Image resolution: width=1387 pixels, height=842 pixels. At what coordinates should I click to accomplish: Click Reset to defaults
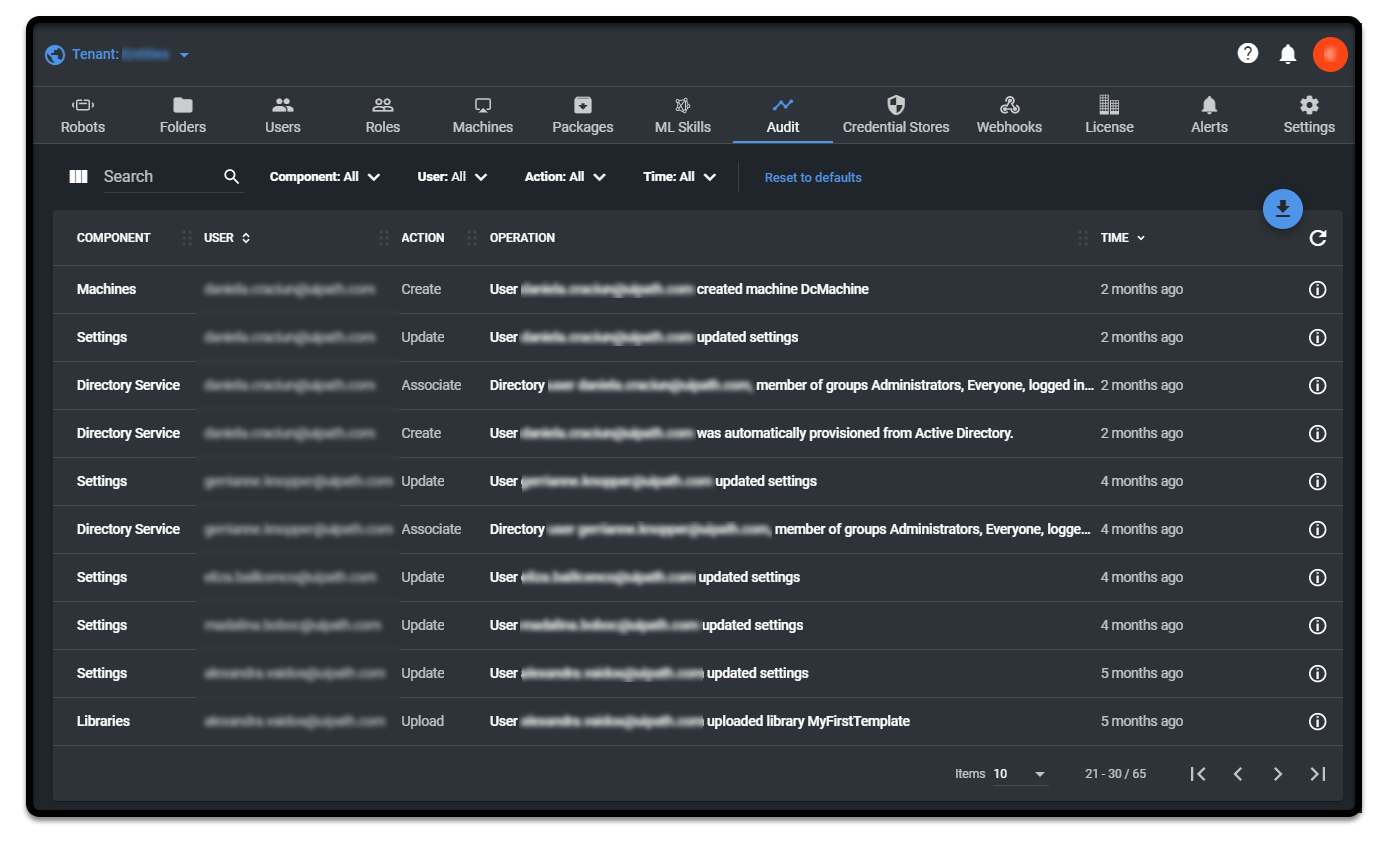[x=813, y=176]
